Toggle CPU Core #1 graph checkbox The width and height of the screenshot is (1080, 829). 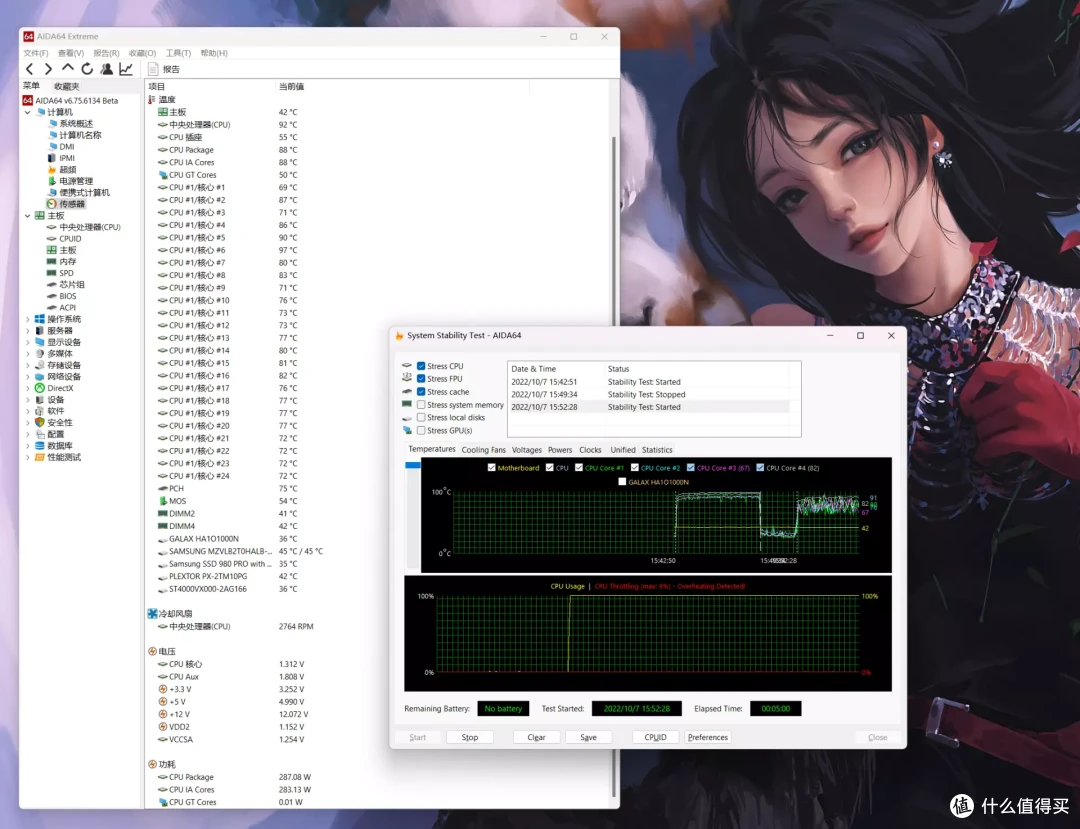tap(579, 468)
